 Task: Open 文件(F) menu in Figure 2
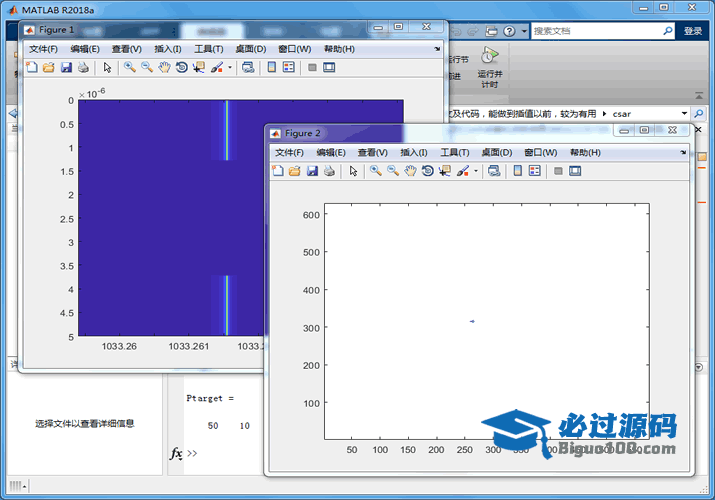(289, 152)
